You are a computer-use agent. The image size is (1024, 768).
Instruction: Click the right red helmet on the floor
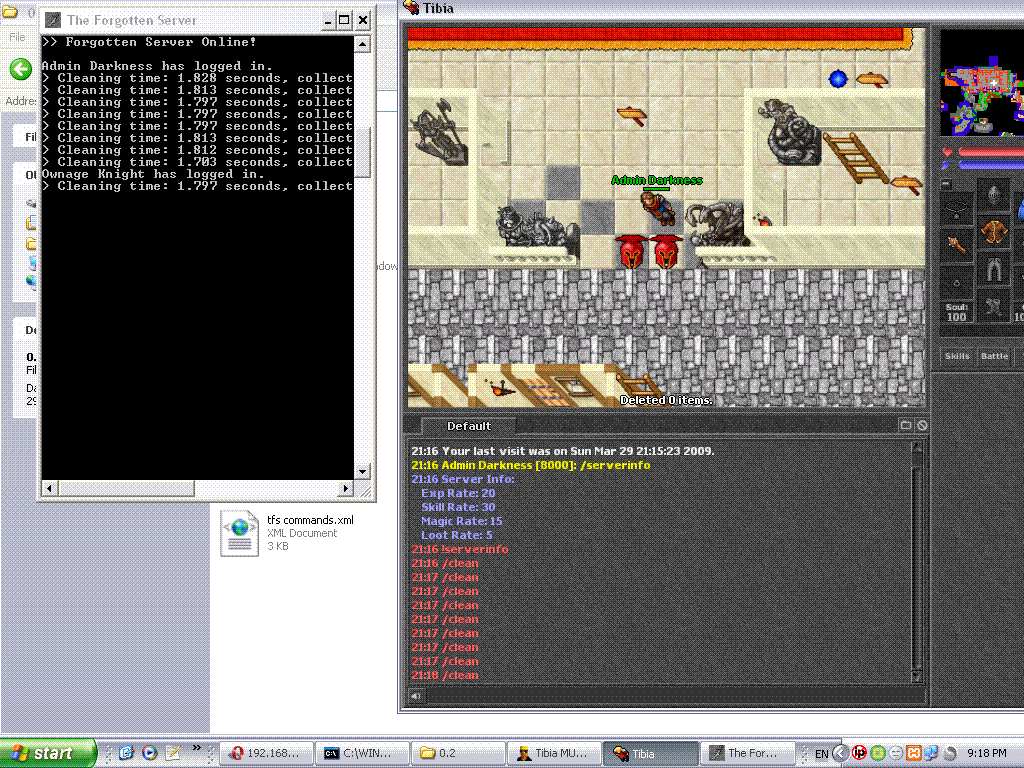[x=665, y=251]
